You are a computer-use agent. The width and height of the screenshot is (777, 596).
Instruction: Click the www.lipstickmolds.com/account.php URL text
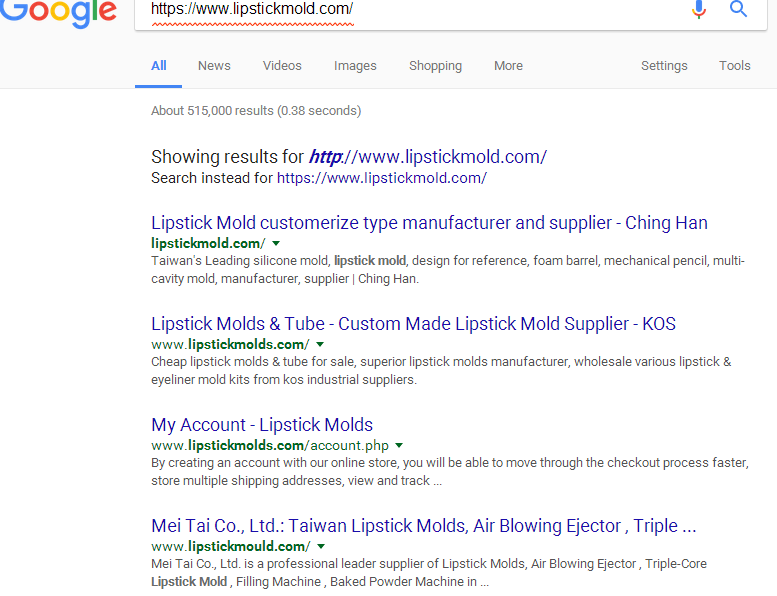(x=270, y=446)
